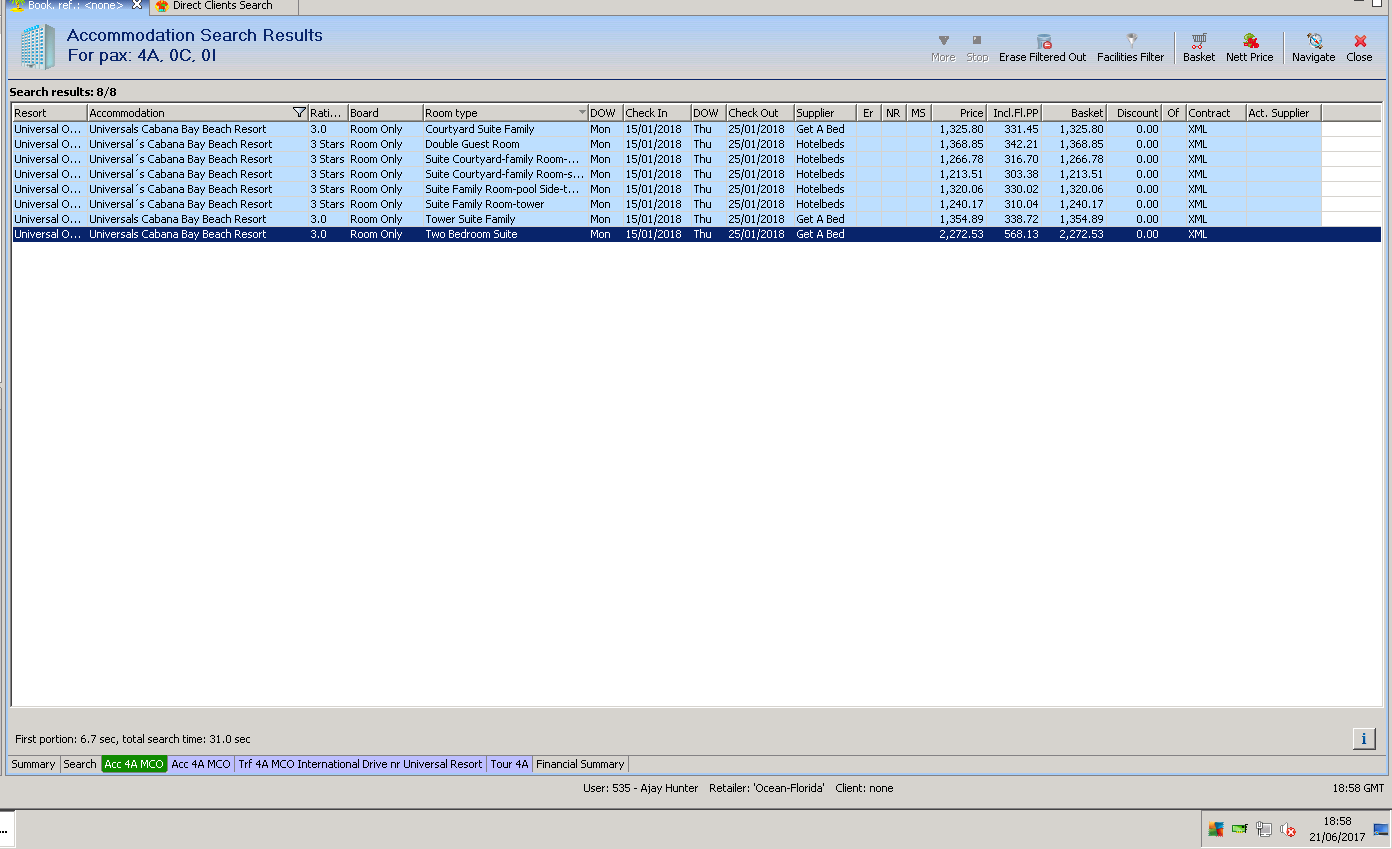
Task: Click the Rating column header
Action: [x=327, y=113]
